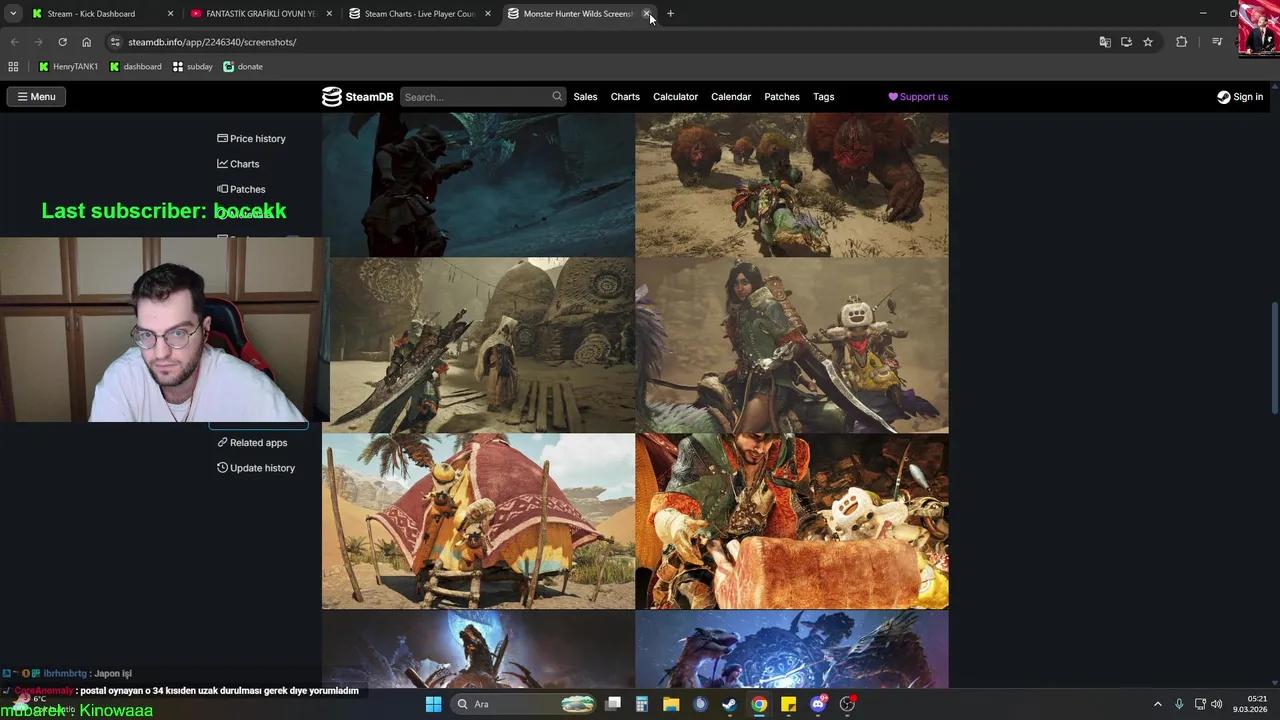Click the Sign in button

click(x=1240, y=97)
